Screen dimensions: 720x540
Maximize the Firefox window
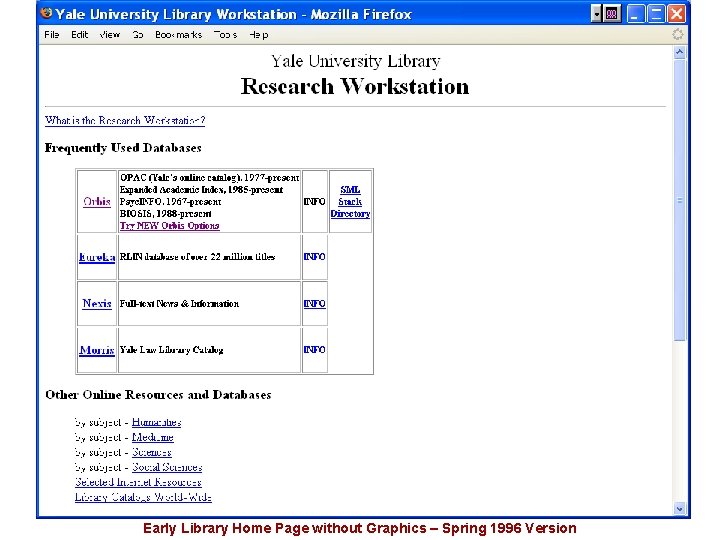tap(656, 14)
